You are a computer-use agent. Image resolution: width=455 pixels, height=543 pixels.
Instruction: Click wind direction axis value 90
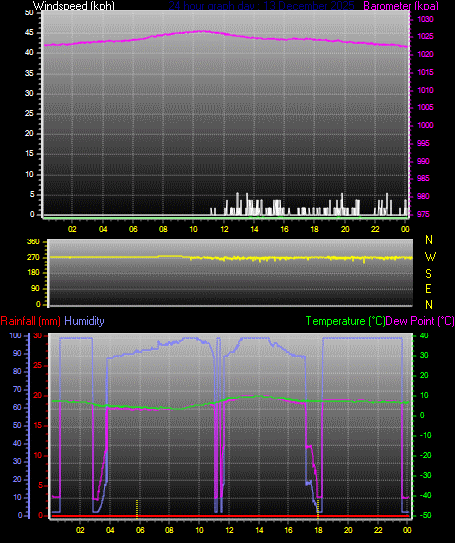pyautogui.click(x=35, y=288)
